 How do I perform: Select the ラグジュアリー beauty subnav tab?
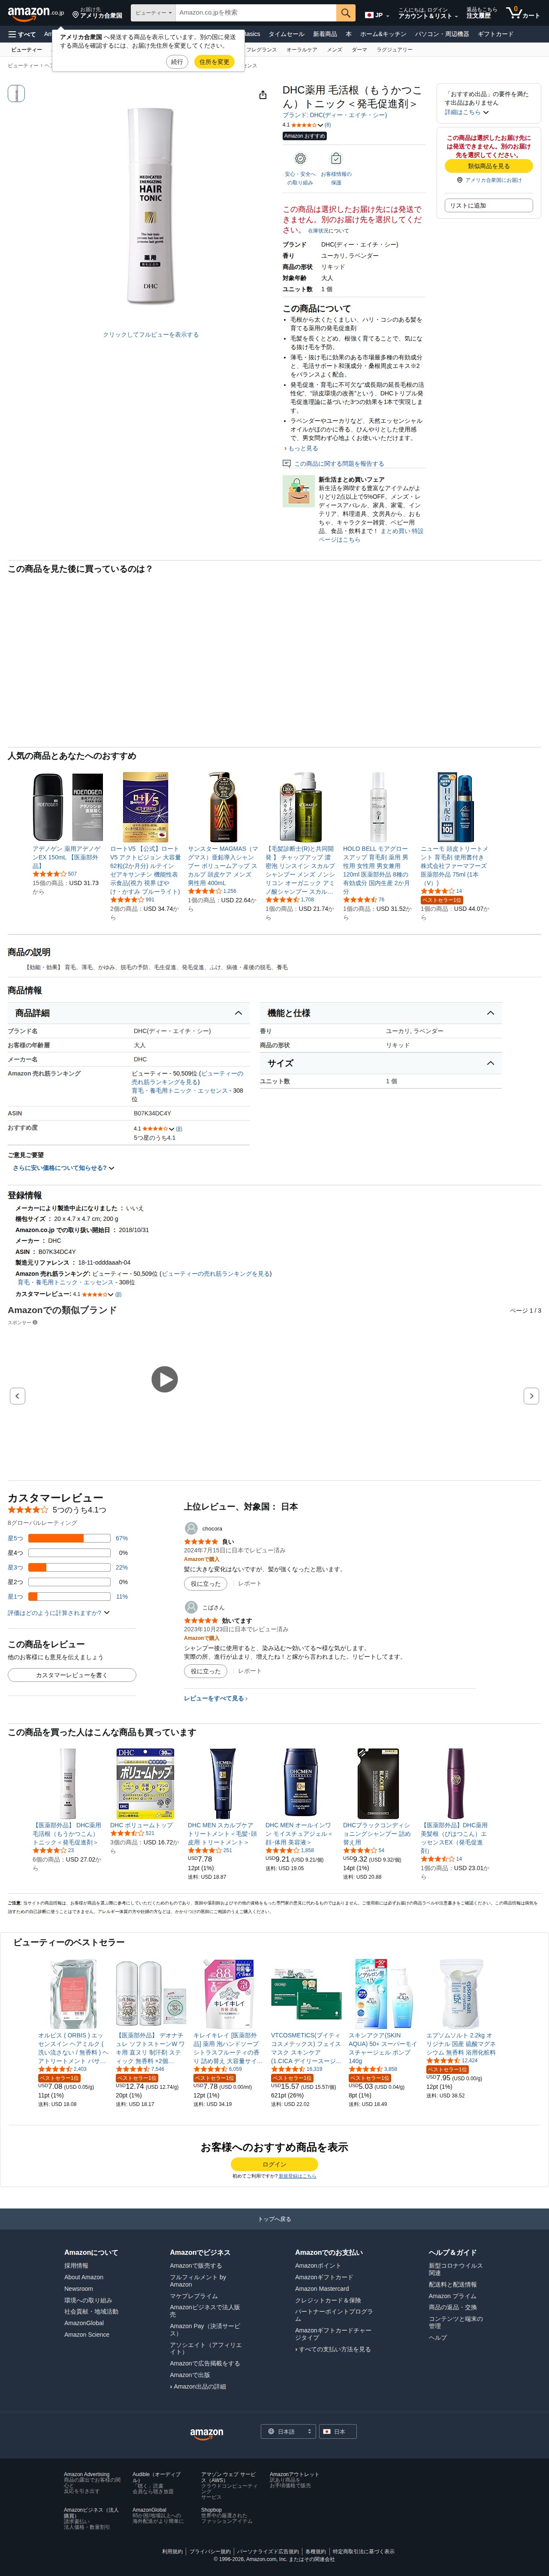pyautogui.click(x=394, y=50)
